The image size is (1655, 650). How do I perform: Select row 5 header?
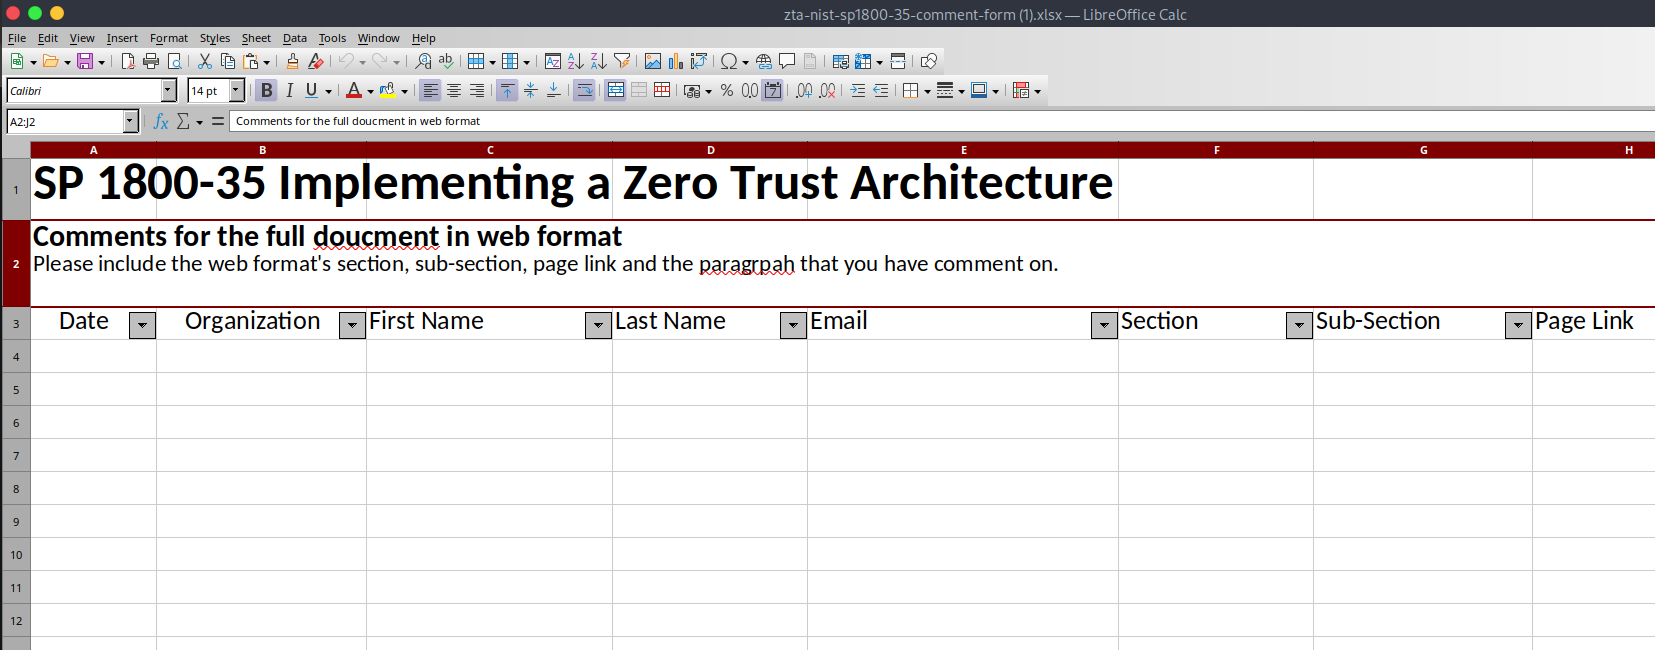click(16, 390)
